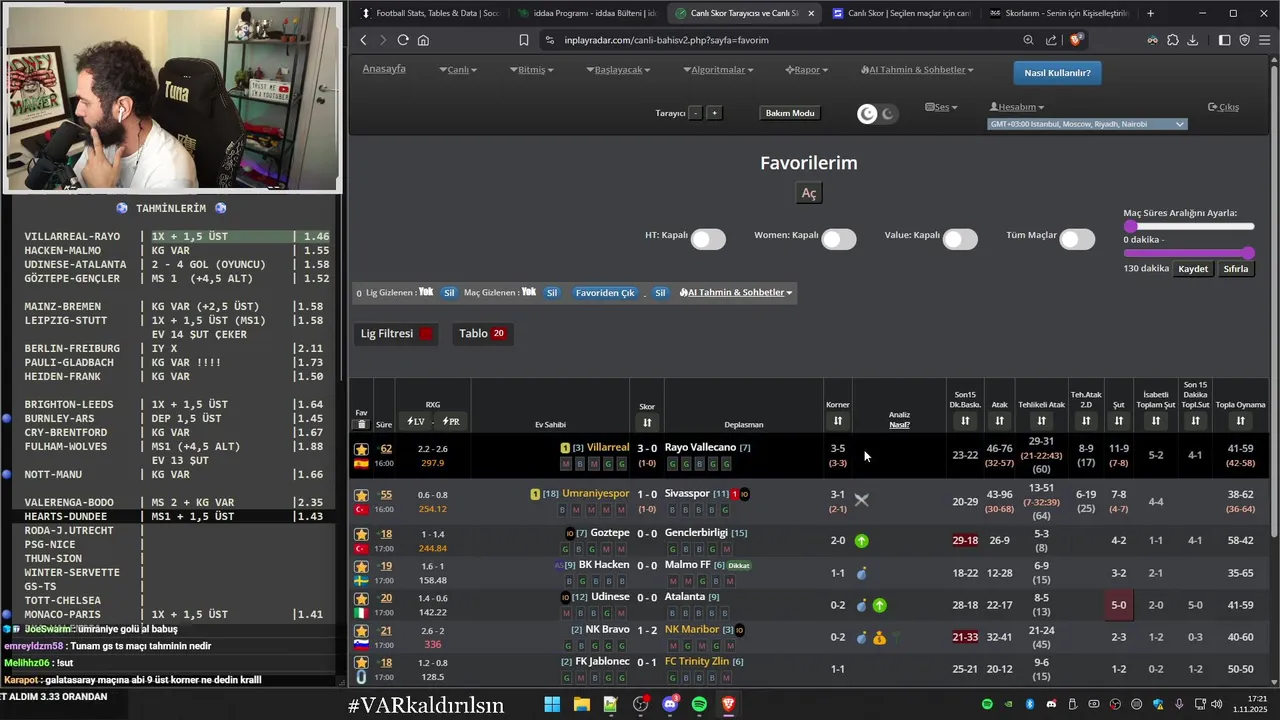Screen dimensions: 1280x720
Task: Sort by Tehlikeli Atak column
Action: pos(1041,421)
